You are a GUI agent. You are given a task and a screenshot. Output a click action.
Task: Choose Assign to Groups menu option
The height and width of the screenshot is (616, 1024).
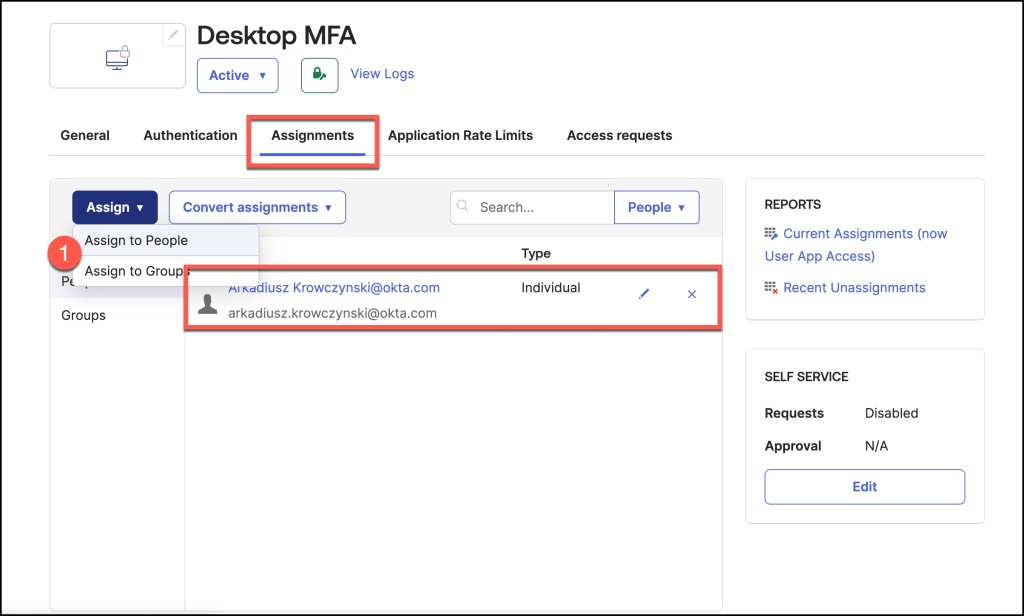pos(136,271)
